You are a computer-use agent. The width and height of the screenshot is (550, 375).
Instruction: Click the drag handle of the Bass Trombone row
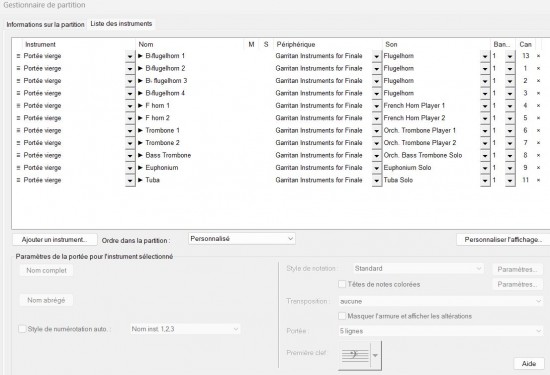18,155
